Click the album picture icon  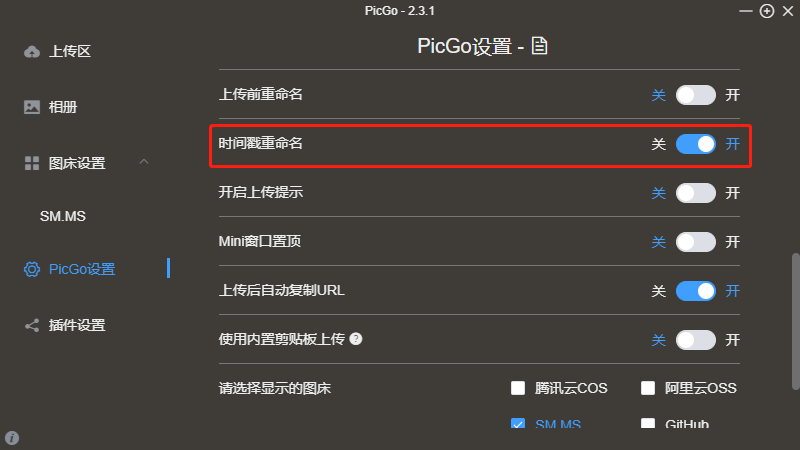32,107
